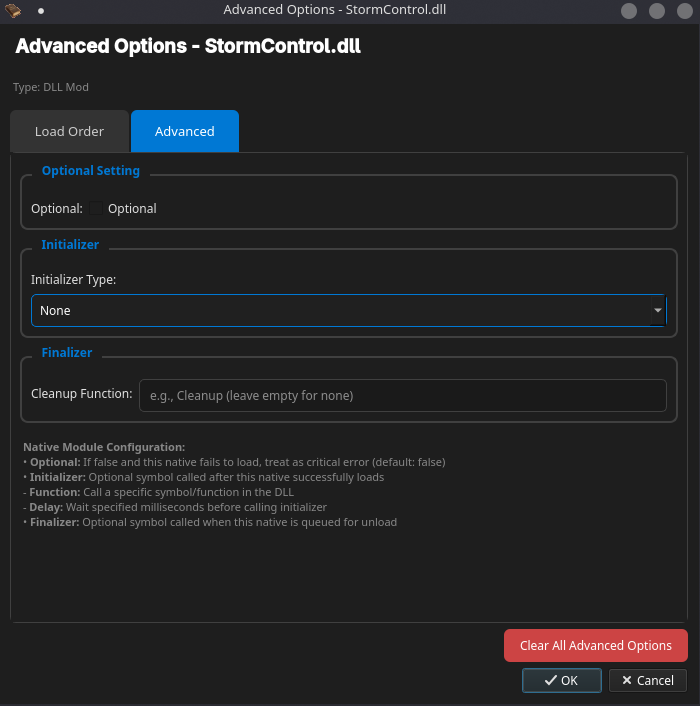700x706 pixels.
Task: Click the Cleanup Function label
Action: tap(82, 394)
